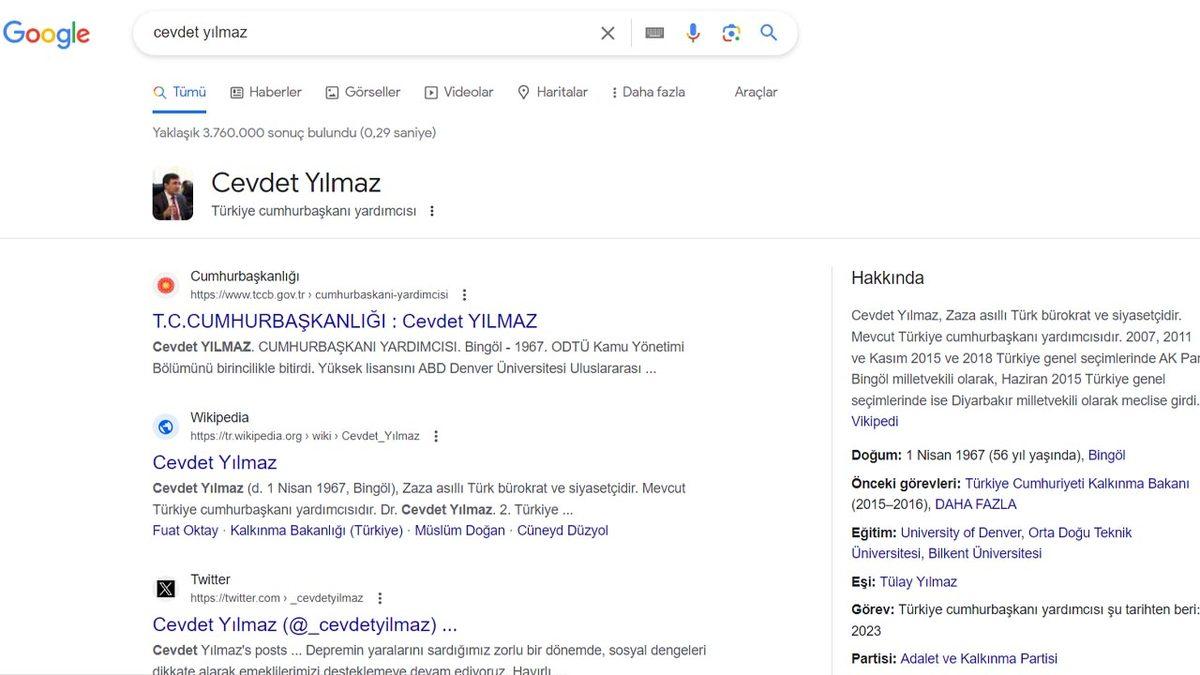Screen dimensions: 1200x675
Task: Switch to the Görseller tab
Action: click(x=362, y=91)
